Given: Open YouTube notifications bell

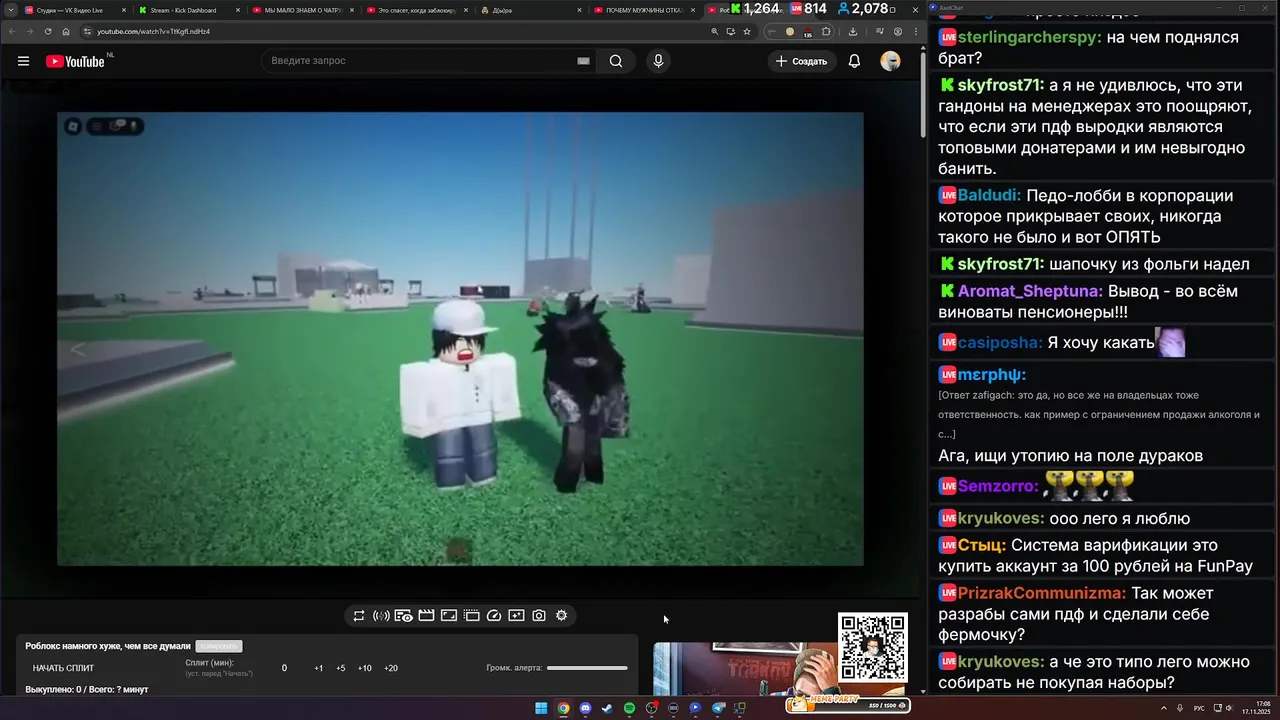Looking at the screenshot, I should (x=854, y=61).
